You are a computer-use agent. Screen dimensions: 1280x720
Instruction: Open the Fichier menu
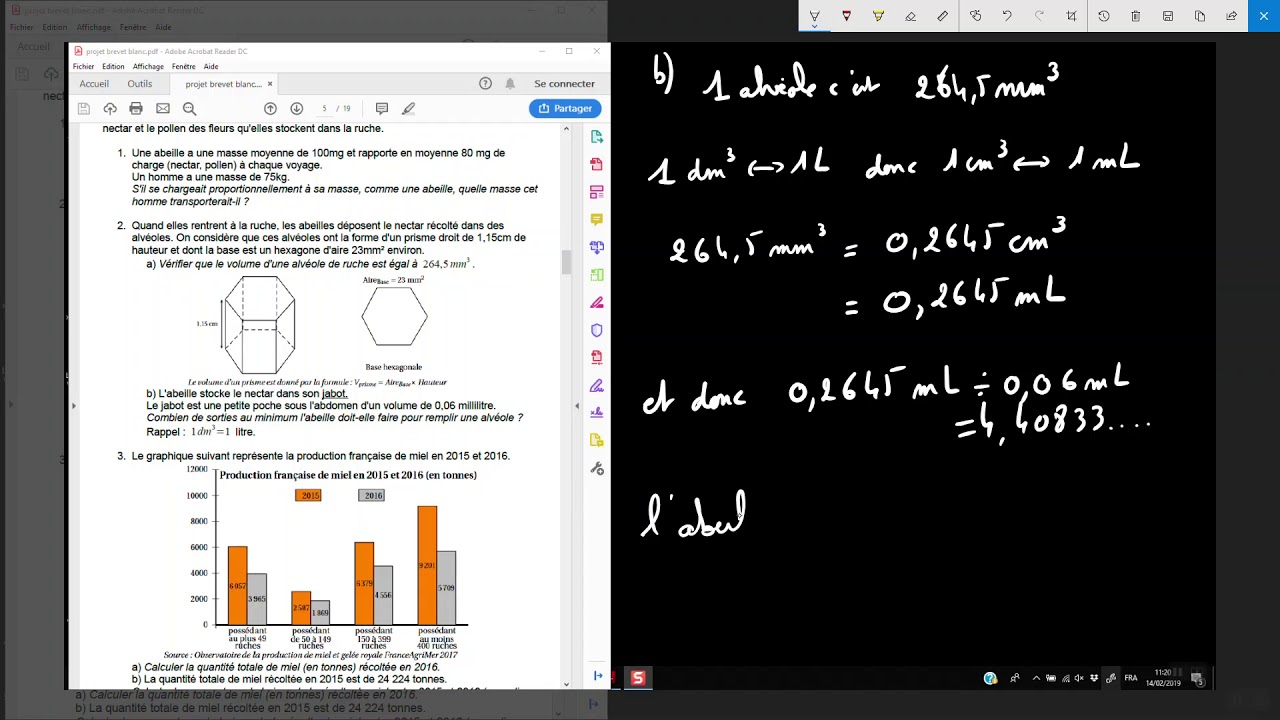click(x=83, y=67)
